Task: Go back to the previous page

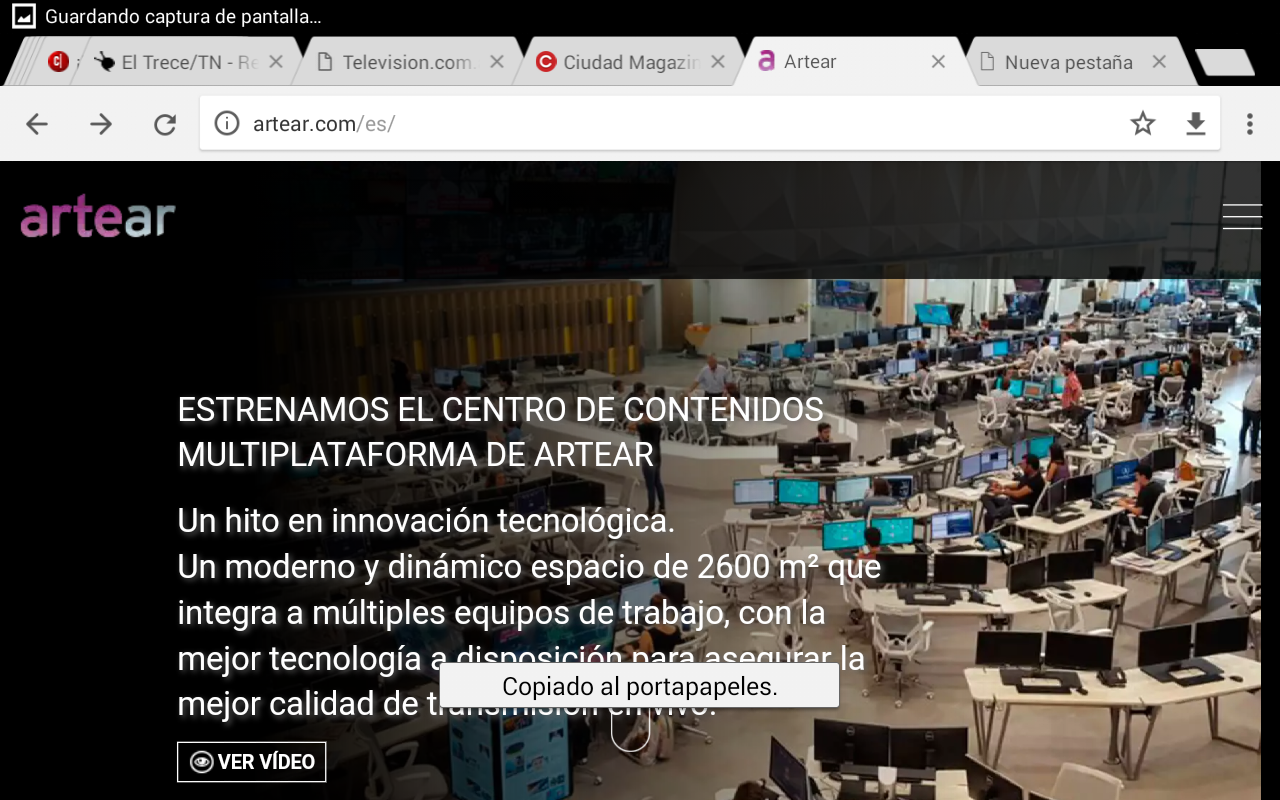Action: tap(37, 124)
